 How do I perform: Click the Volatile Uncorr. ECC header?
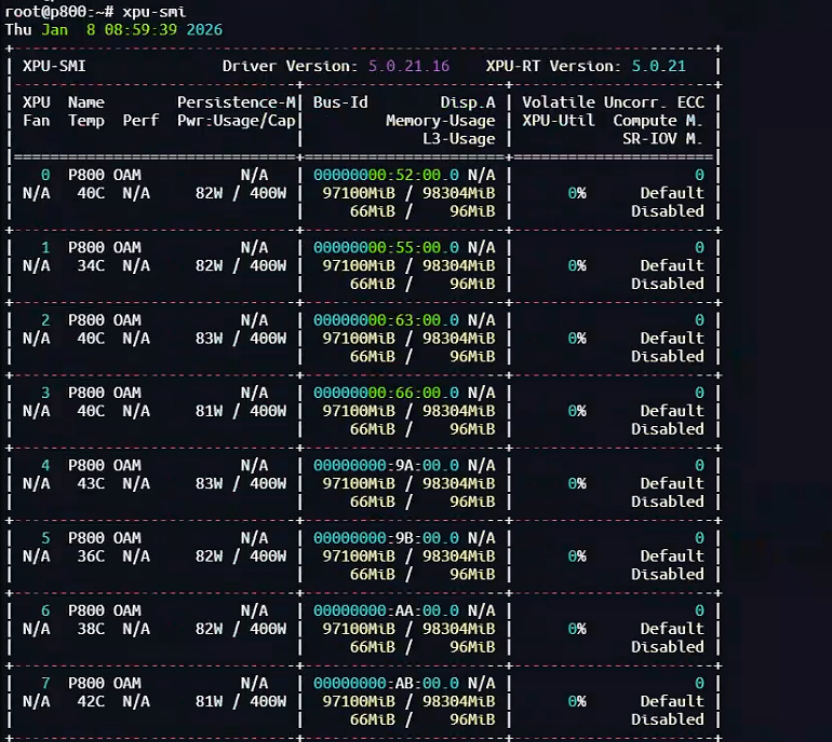[613, 102]
